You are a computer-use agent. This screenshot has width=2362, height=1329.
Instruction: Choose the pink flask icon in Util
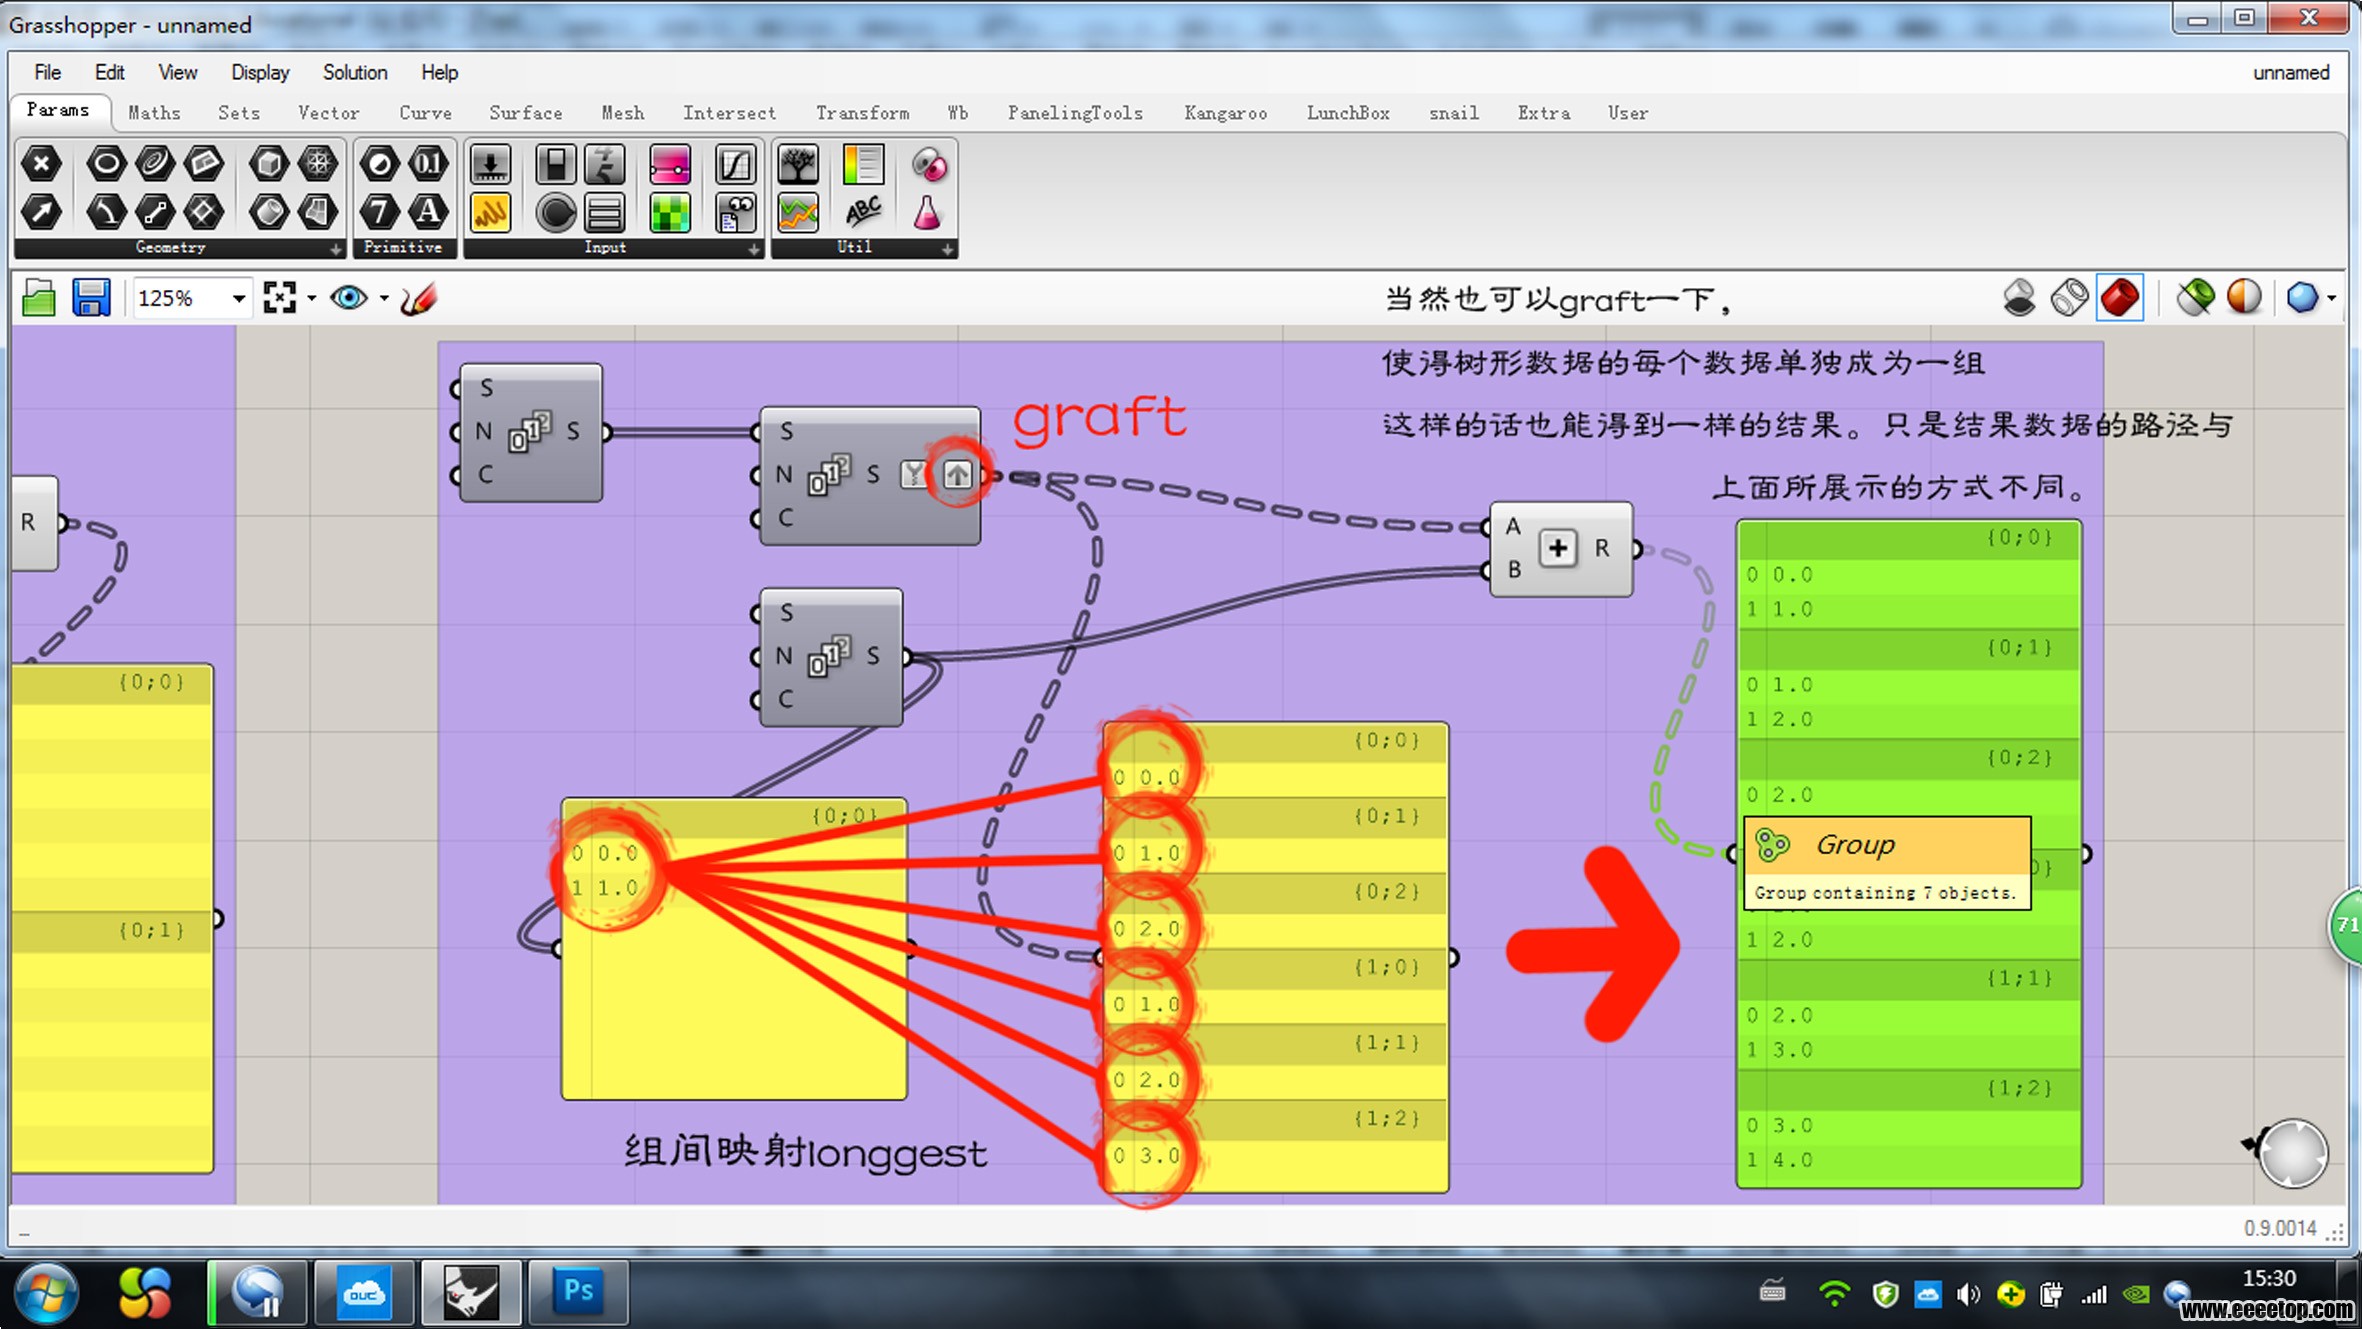(928, 212)
